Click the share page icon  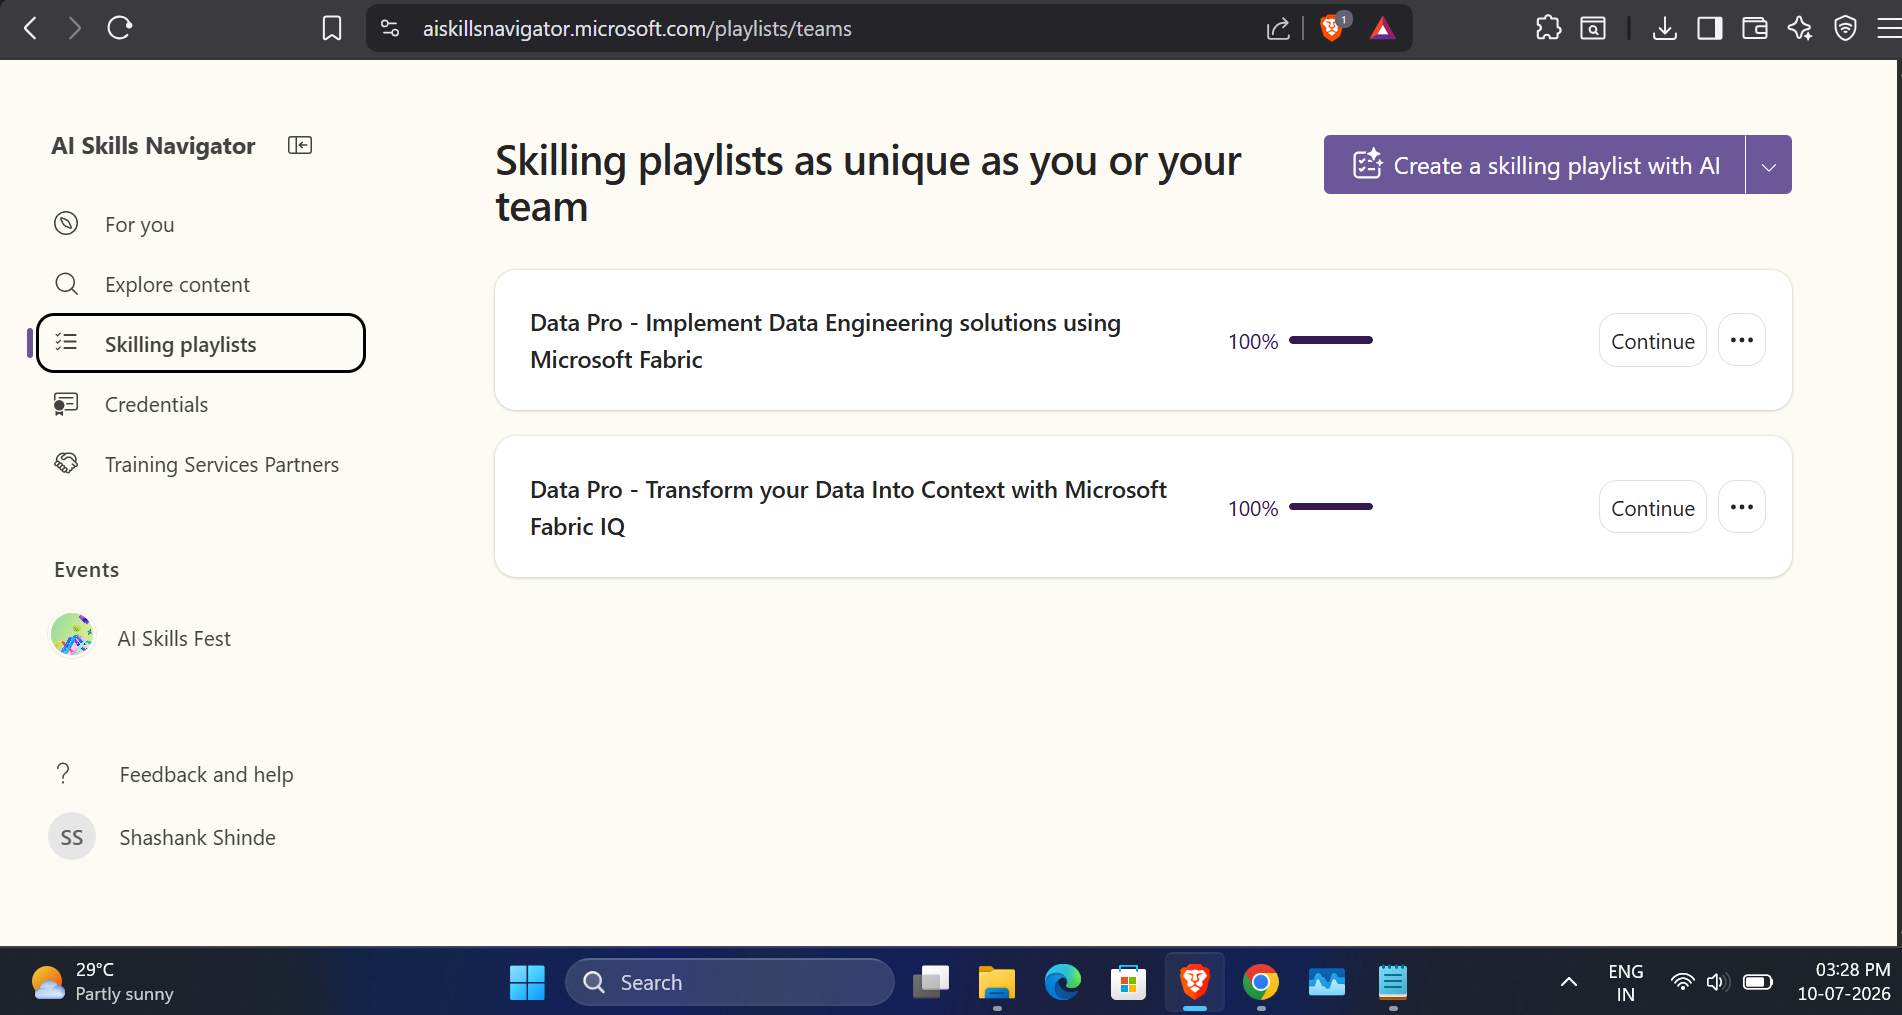[1278, 28]
